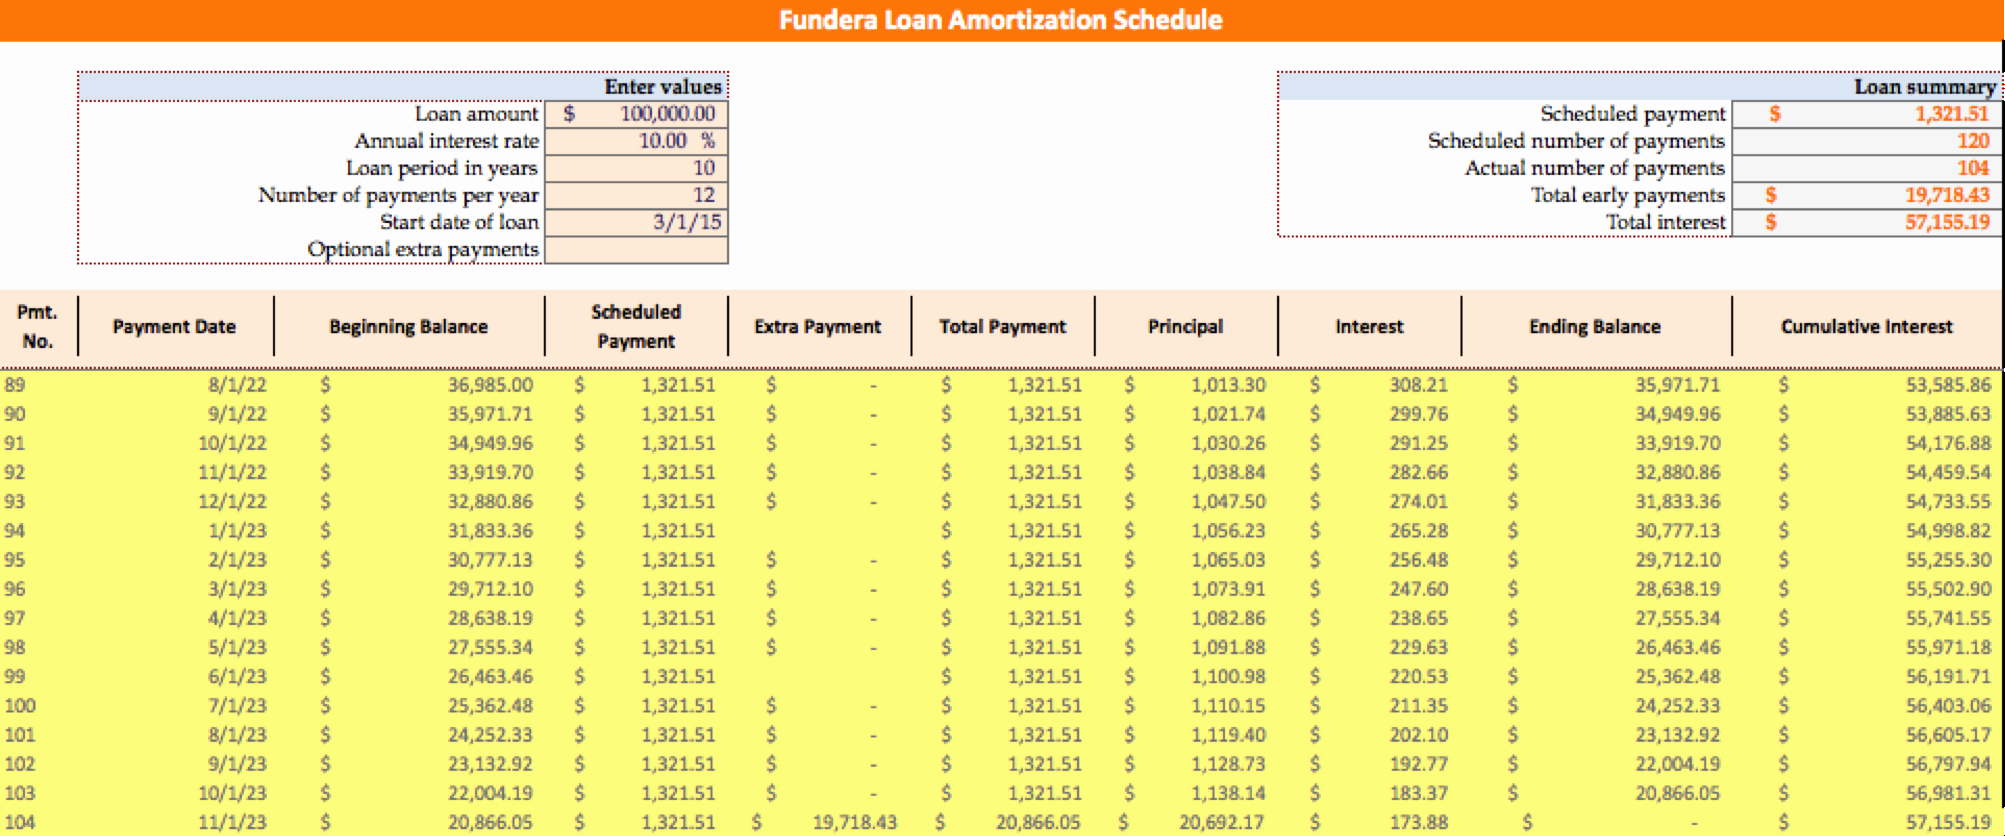Select payment date 8/1/22
The image size is (2005, 836).
coord(237,385)
